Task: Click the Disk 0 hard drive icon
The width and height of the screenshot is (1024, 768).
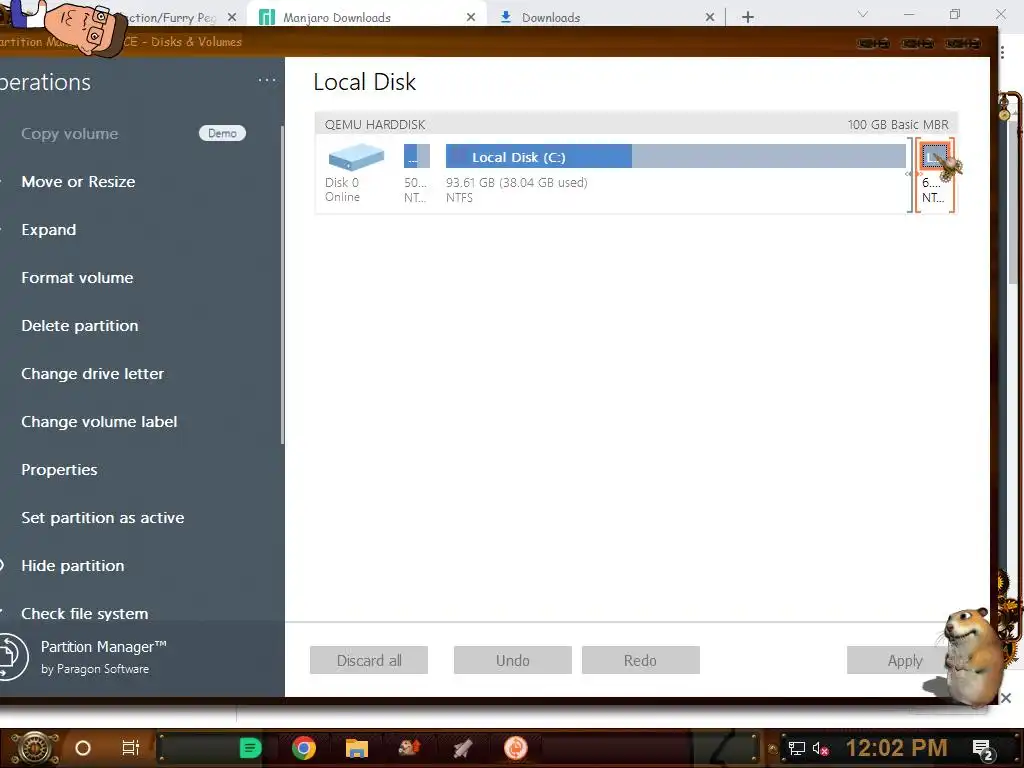Action: 356,157
